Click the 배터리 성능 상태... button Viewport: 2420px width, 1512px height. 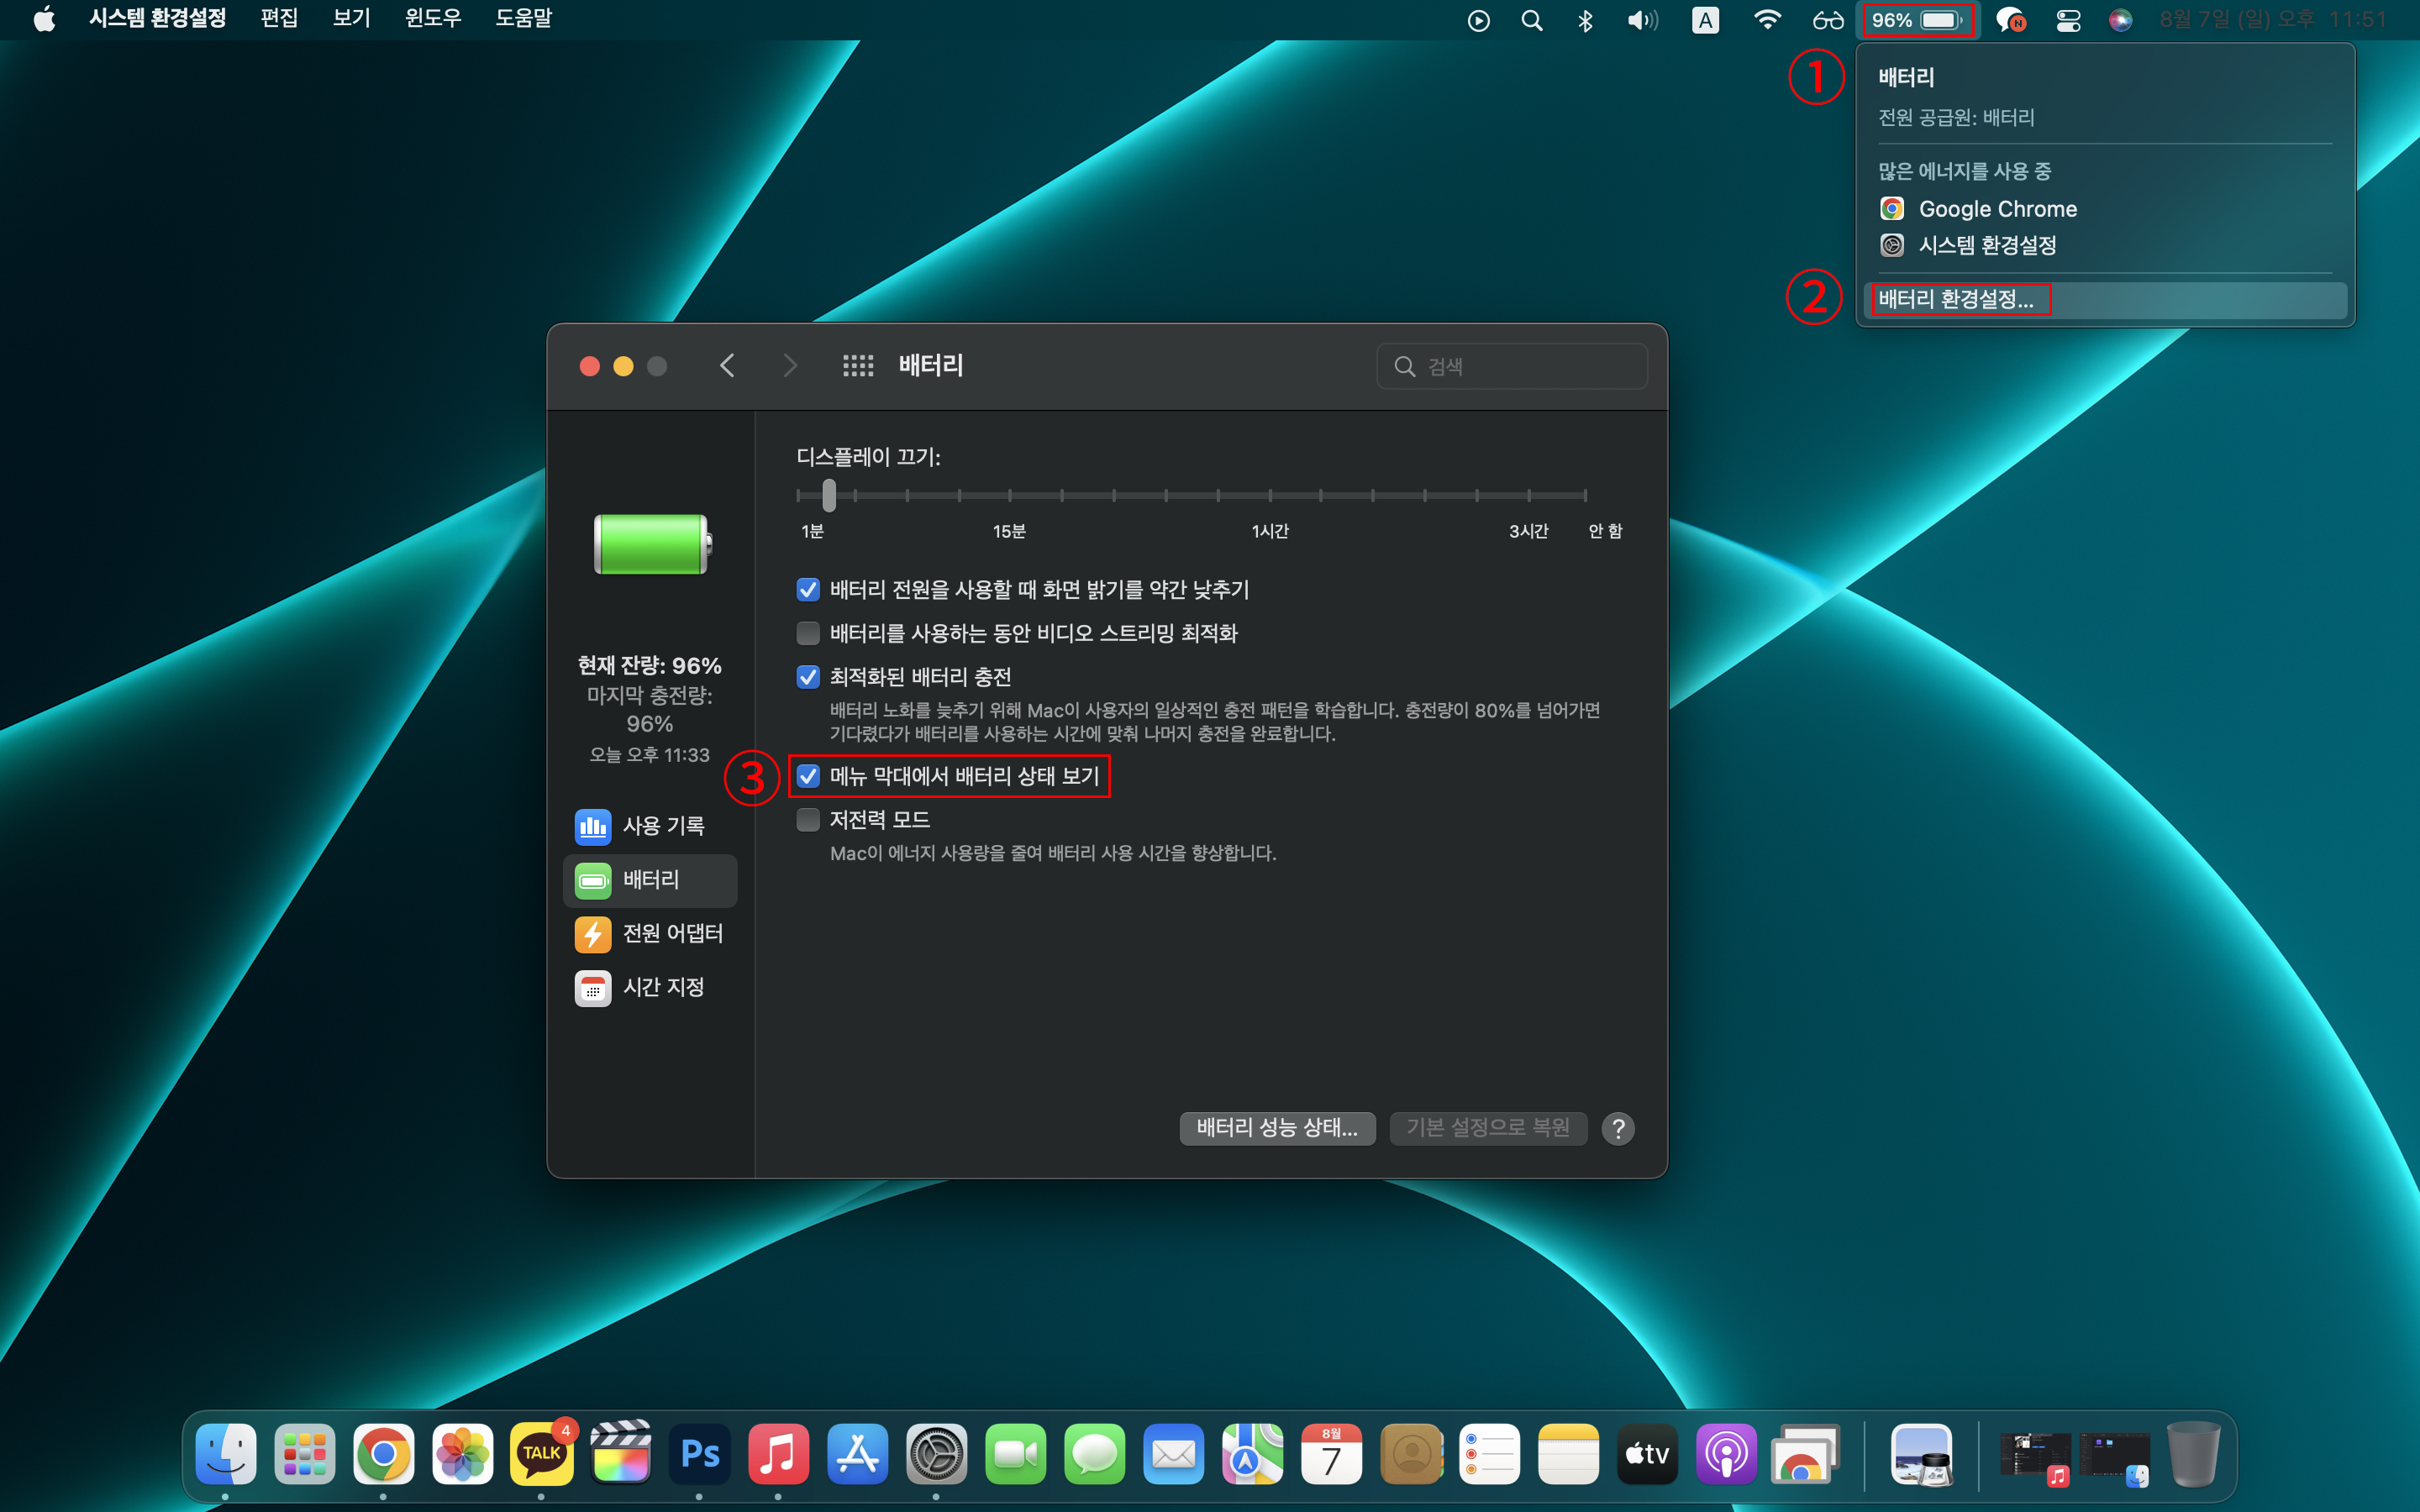[1276, 1128]
